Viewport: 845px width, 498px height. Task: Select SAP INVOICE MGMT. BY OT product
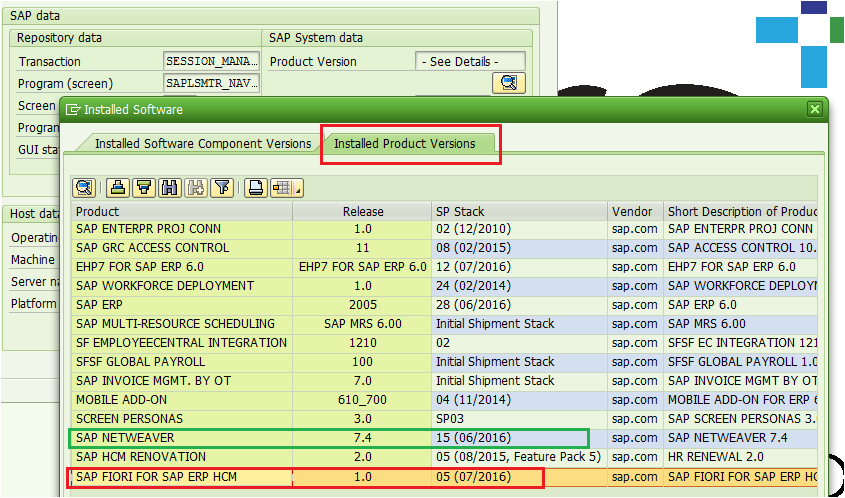182,381
